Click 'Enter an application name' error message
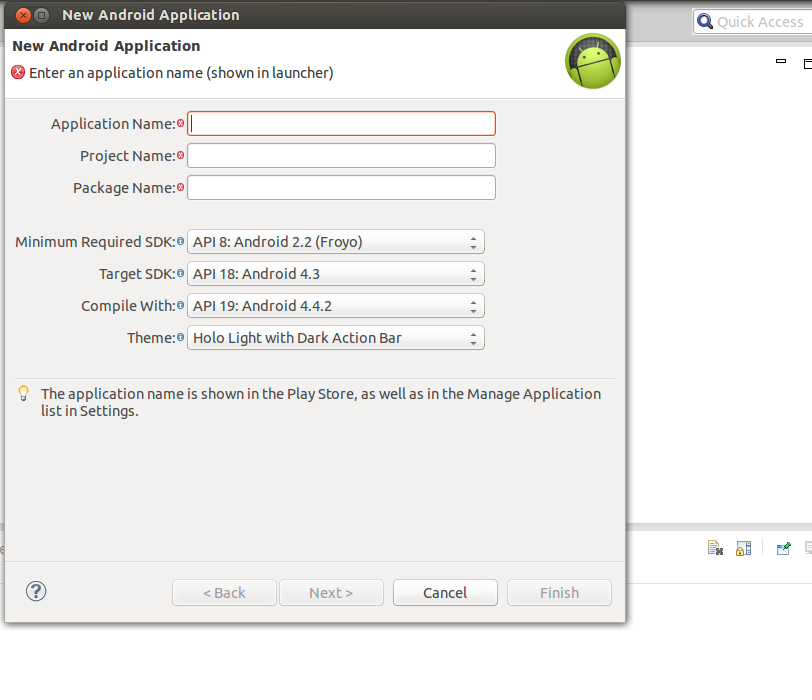 (x=181, y=73)
